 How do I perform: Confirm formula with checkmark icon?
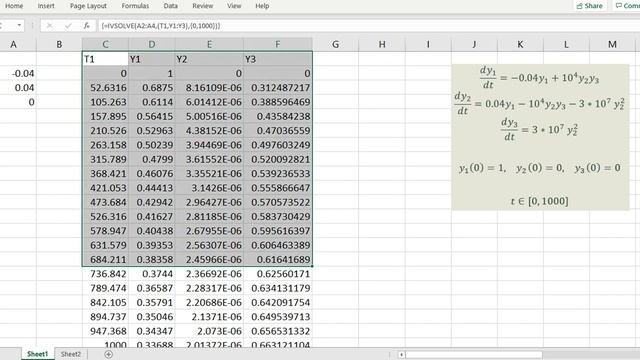coord(68,25)
